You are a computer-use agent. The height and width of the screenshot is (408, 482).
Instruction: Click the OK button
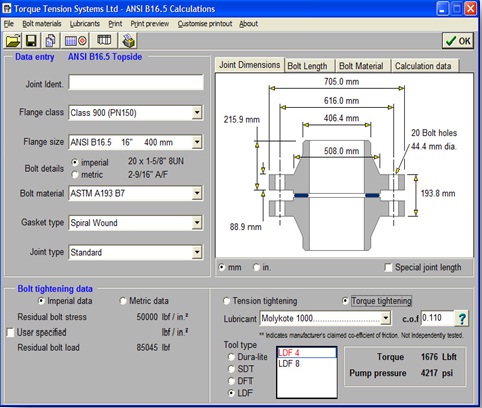click(x=458, y=41)
